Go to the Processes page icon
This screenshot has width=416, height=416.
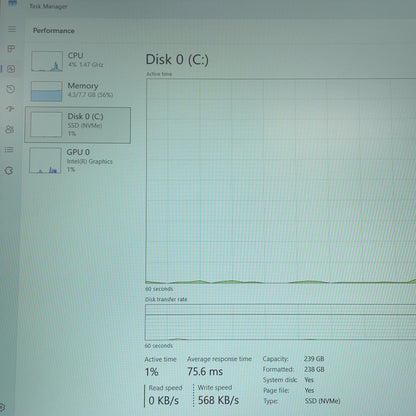[11, 49]
